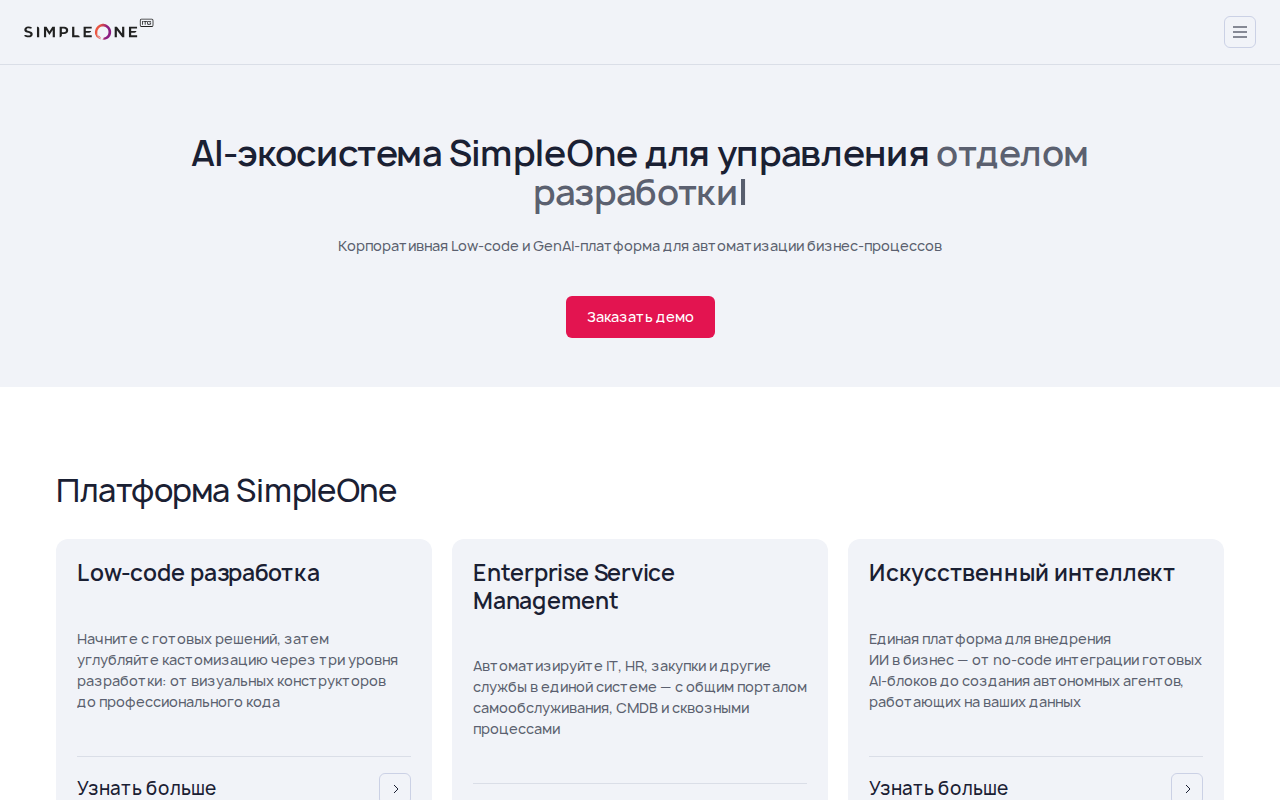Select the Искусственный интеллект card title
Image resolution: width=1280 pixels, height=800 pixels.
(1022, 573)
